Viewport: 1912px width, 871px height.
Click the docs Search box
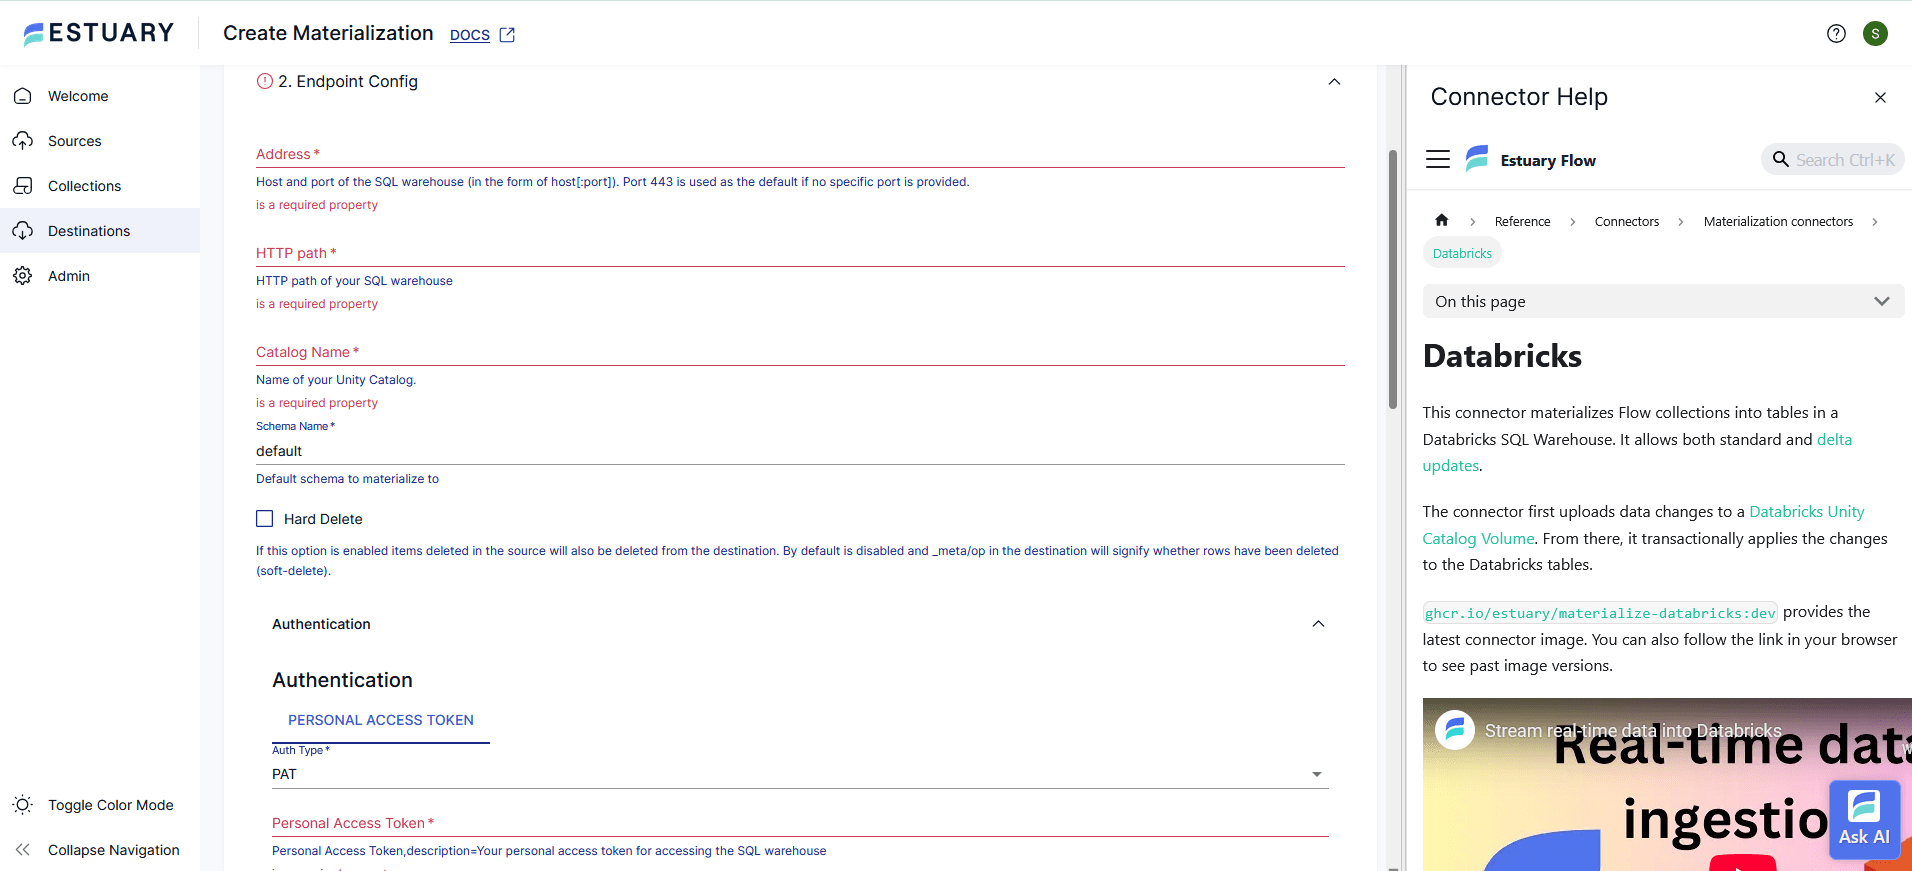point(1833,159)
